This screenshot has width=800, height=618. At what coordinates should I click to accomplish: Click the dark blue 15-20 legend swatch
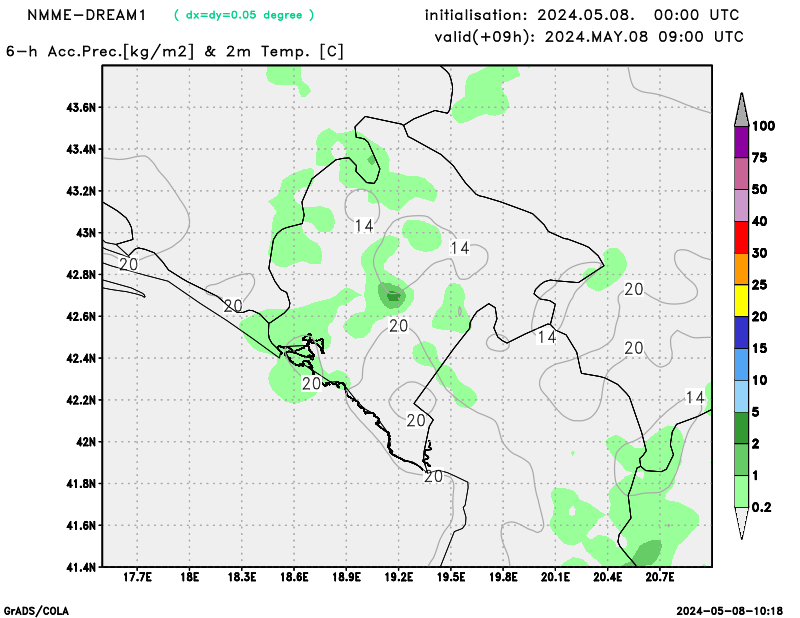(741, 333)
